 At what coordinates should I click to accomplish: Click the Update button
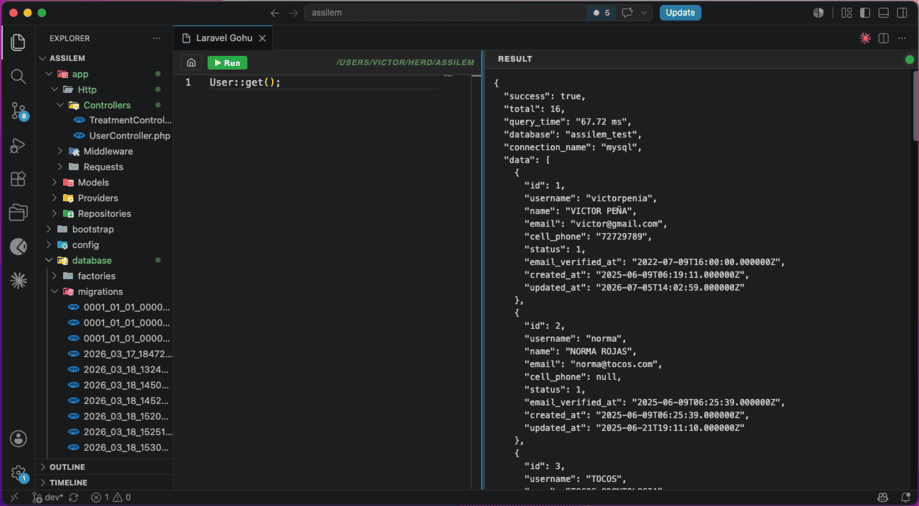680,13
